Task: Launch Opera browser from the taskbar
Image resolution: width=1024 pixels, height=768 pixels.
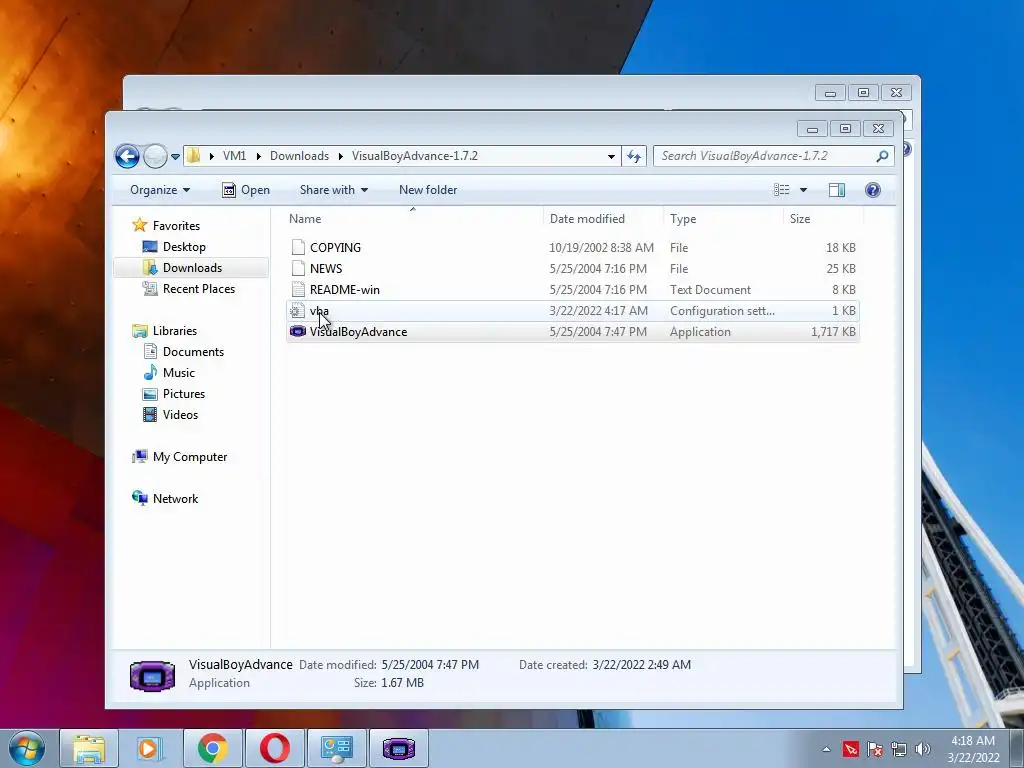Action: click(x=275, y=748)
